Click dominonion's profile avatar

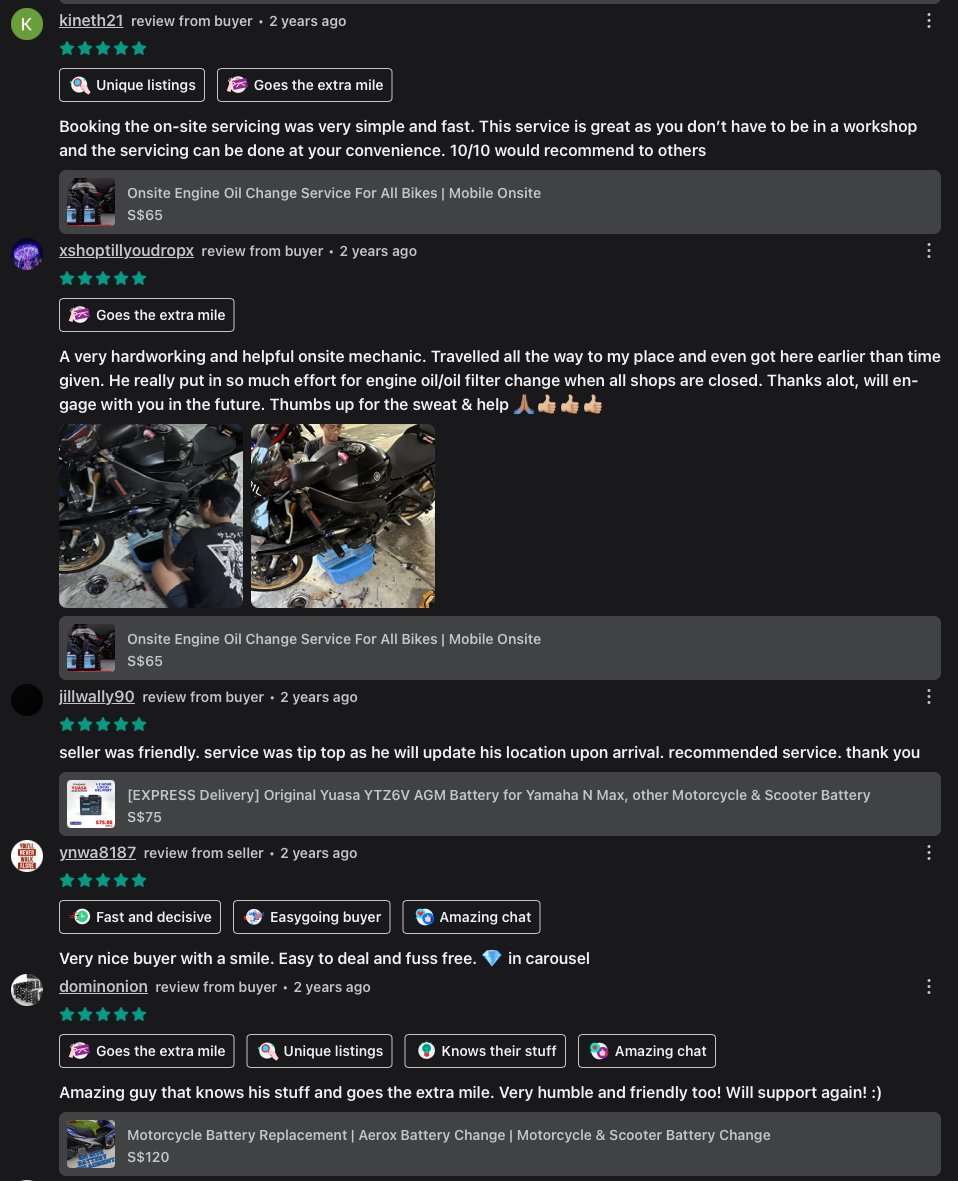click(x=26, y=990)
